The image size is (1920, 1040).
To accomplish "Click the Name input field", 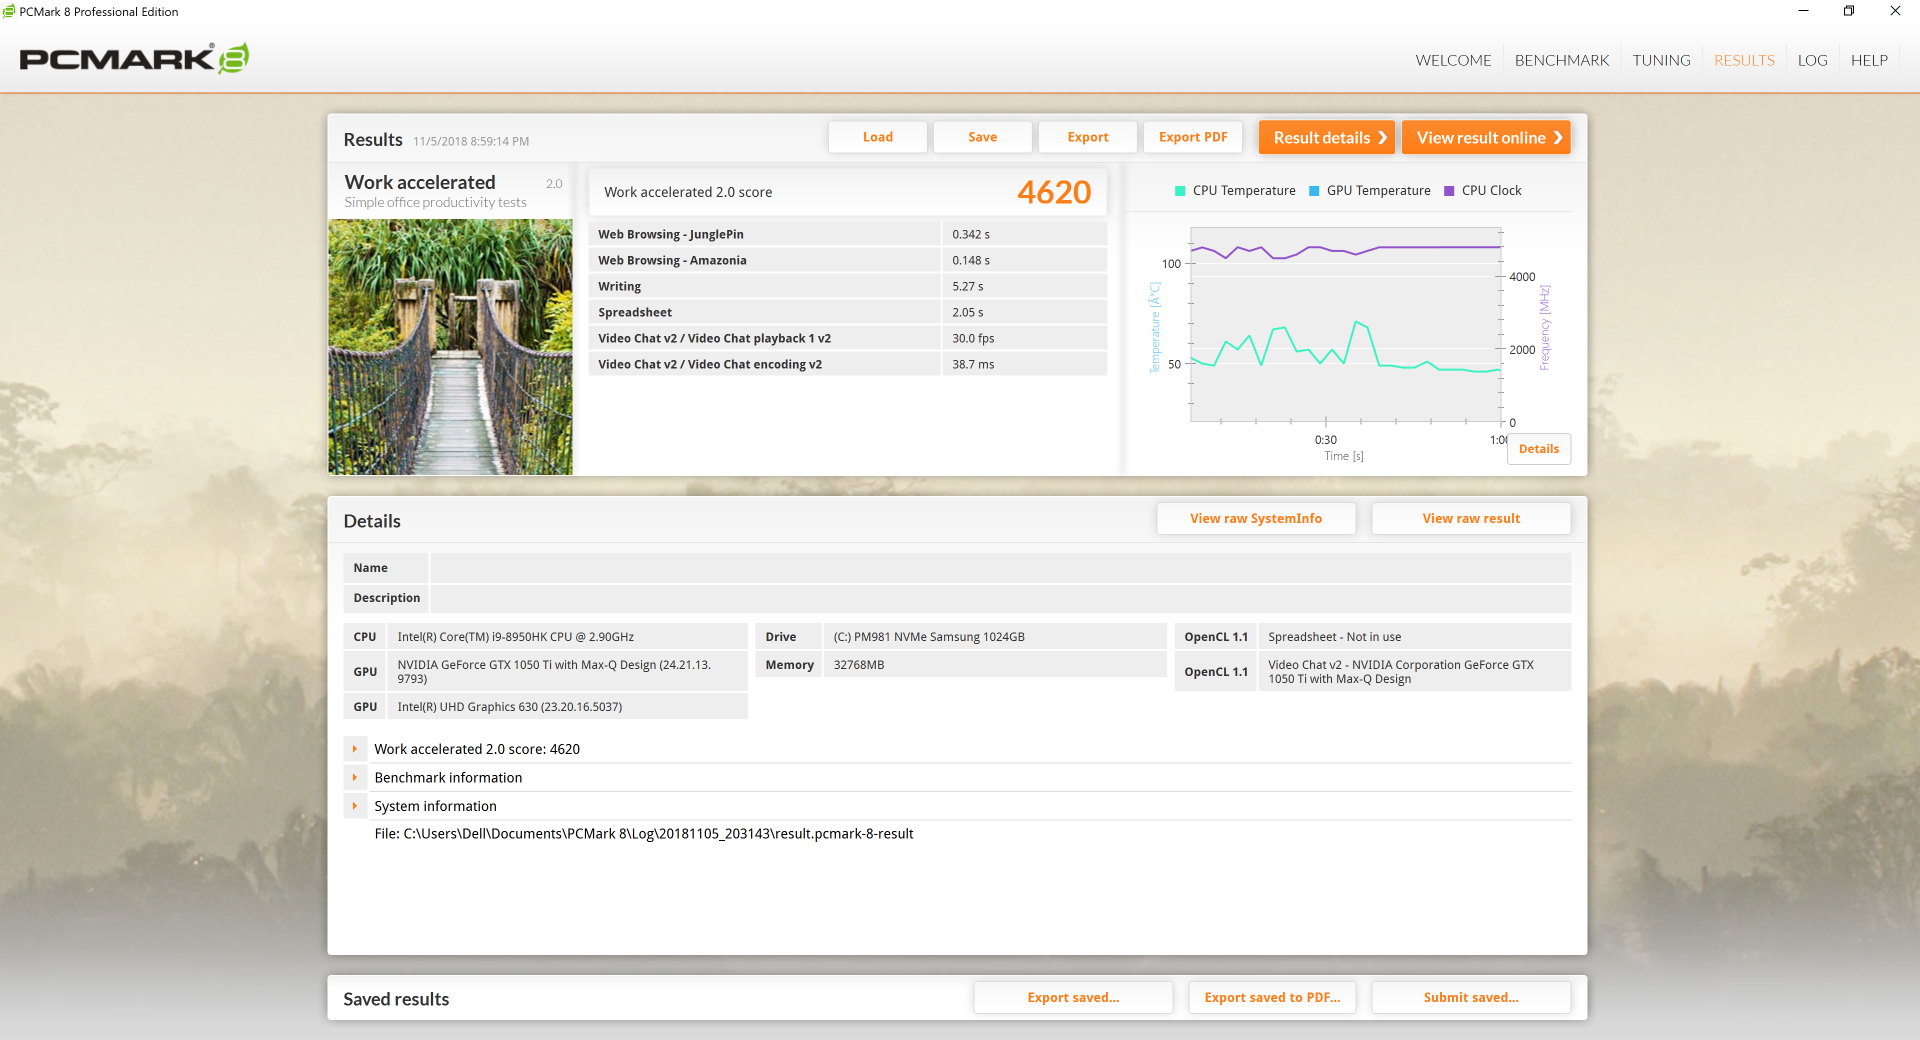I will point(1000,568).
